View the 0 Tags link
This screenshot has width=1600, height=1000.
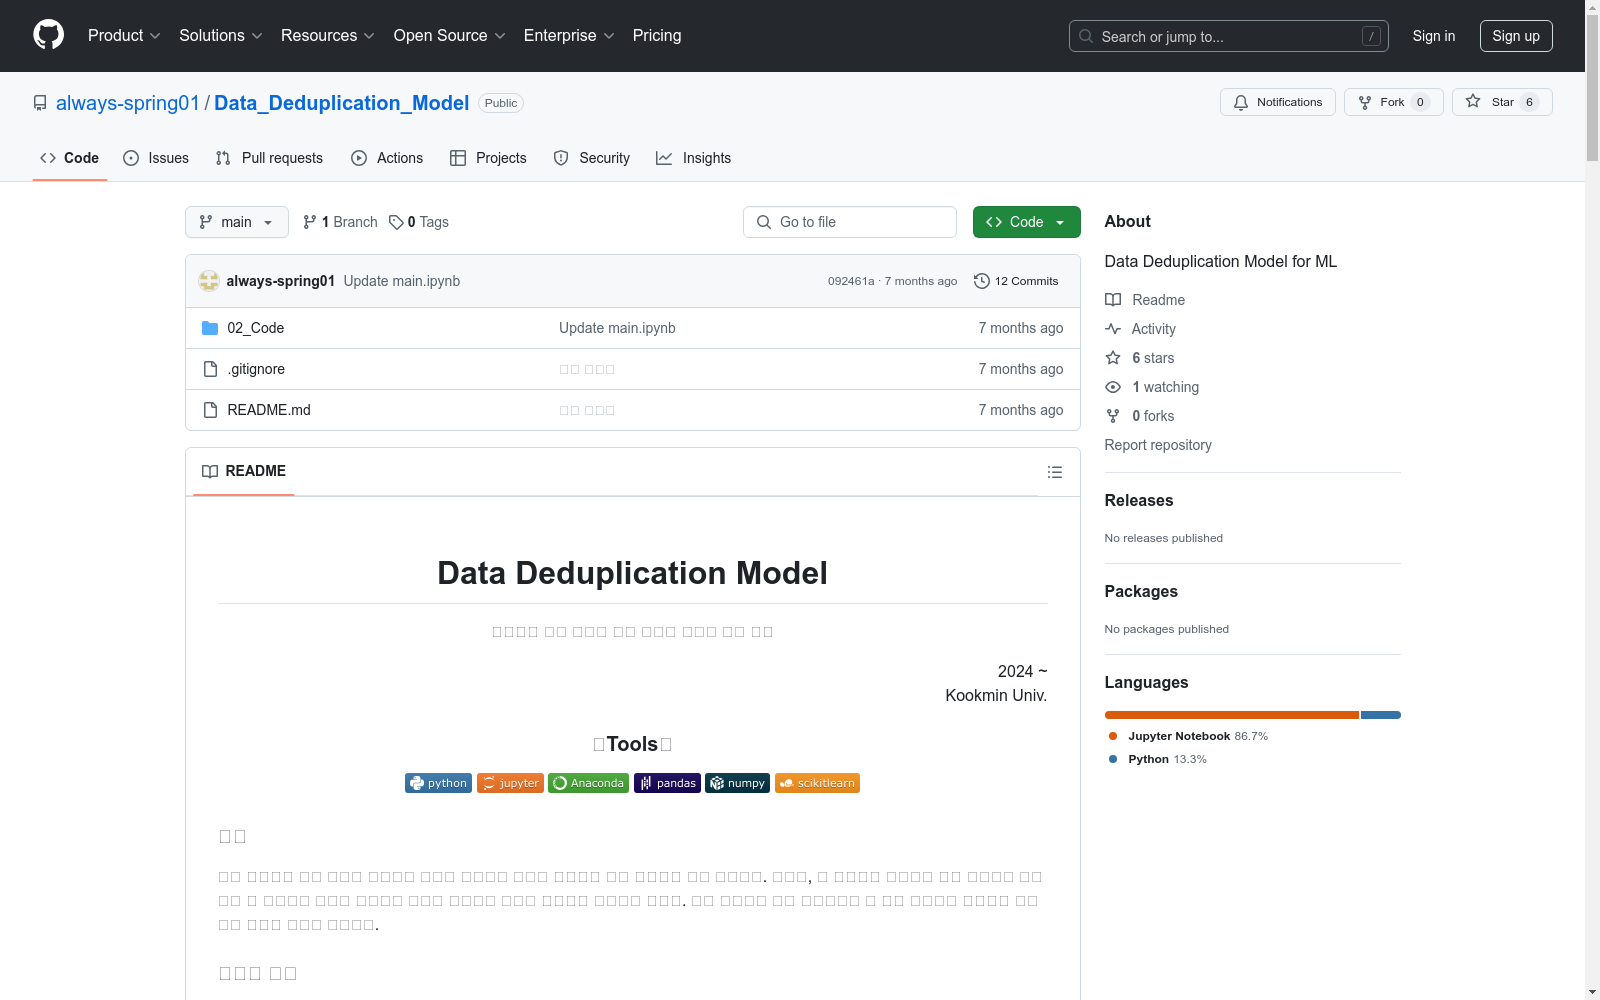pyautogui.click(x=419, y=222)
